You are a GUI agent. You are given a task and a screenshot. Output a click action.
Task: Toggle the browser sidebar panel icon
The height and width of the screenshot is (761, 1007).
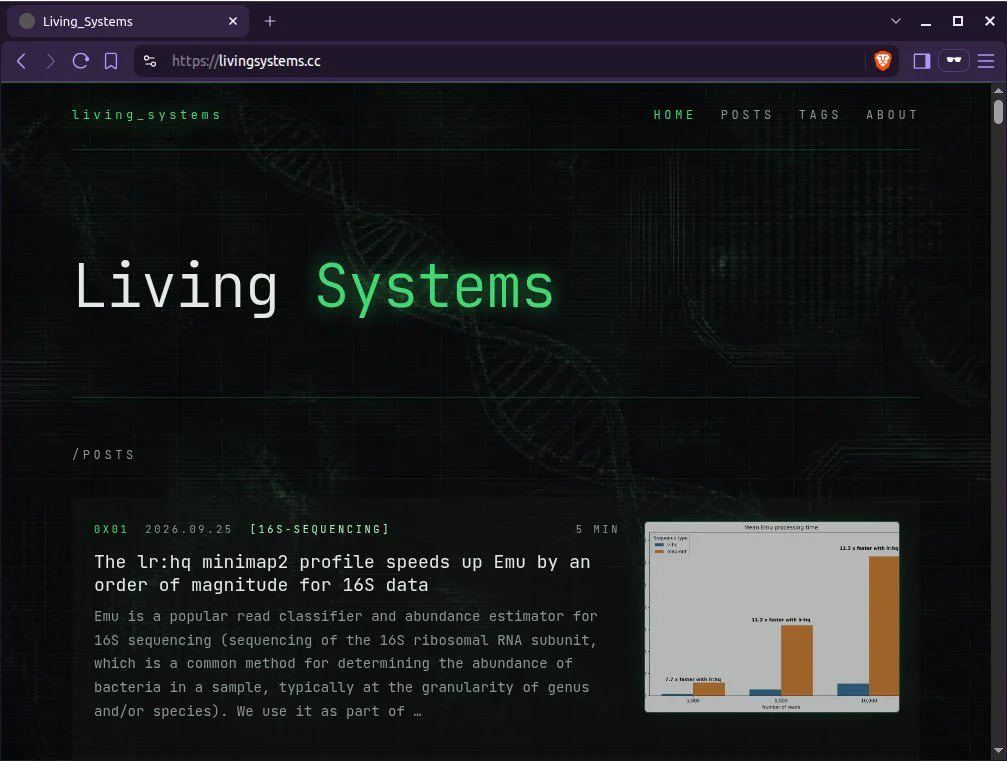922,61
